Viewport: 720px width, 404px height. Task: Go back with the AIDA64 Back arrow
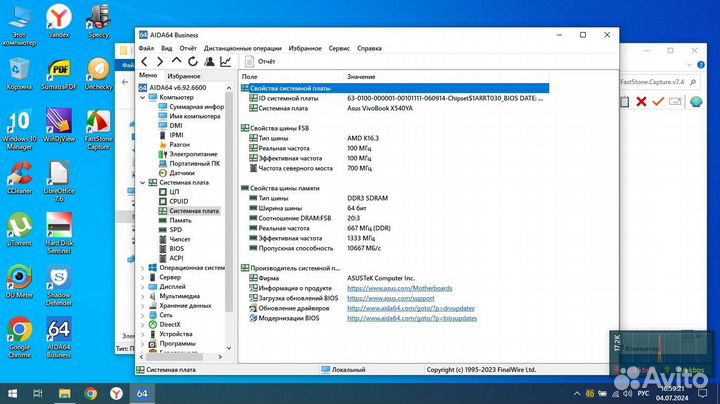pos(144,61)
